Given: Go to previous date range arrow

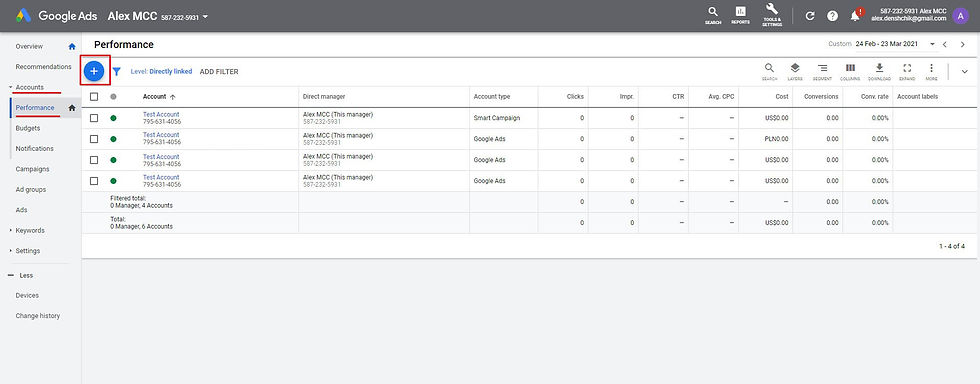Looking at the screenshot, I should pos(945,44).
